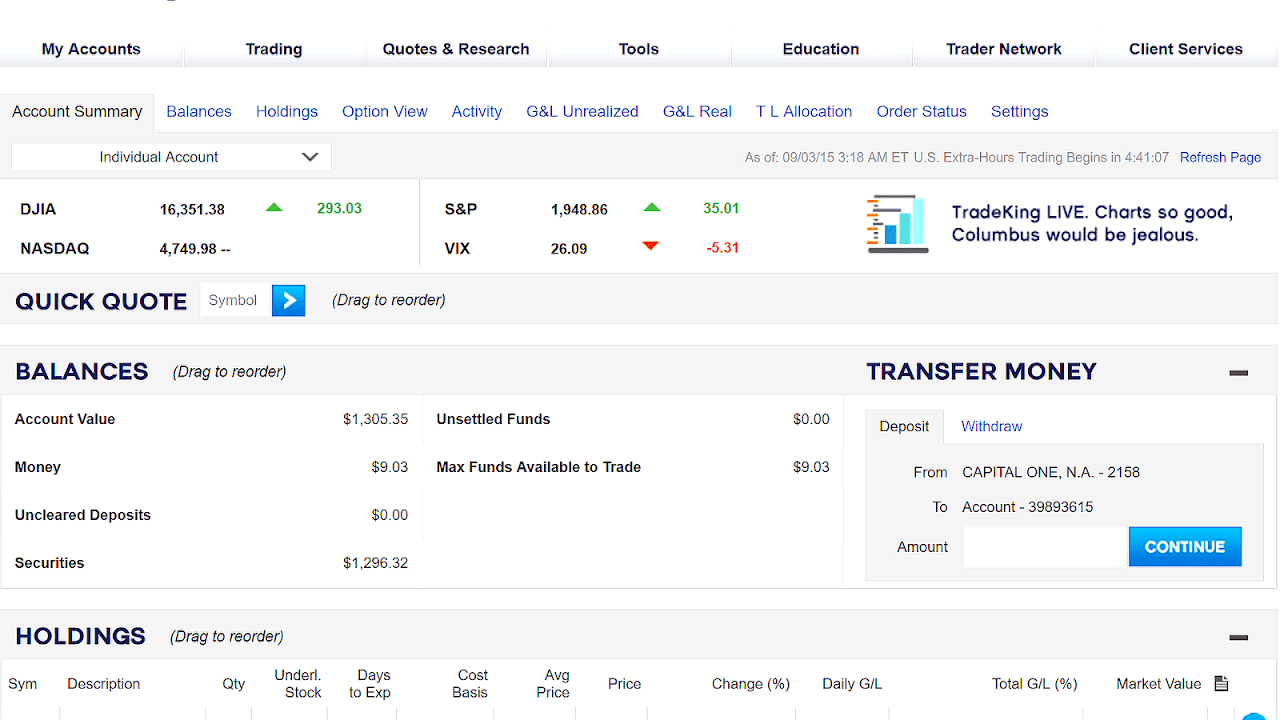Open the Trader Network menu

(1004, 48)
